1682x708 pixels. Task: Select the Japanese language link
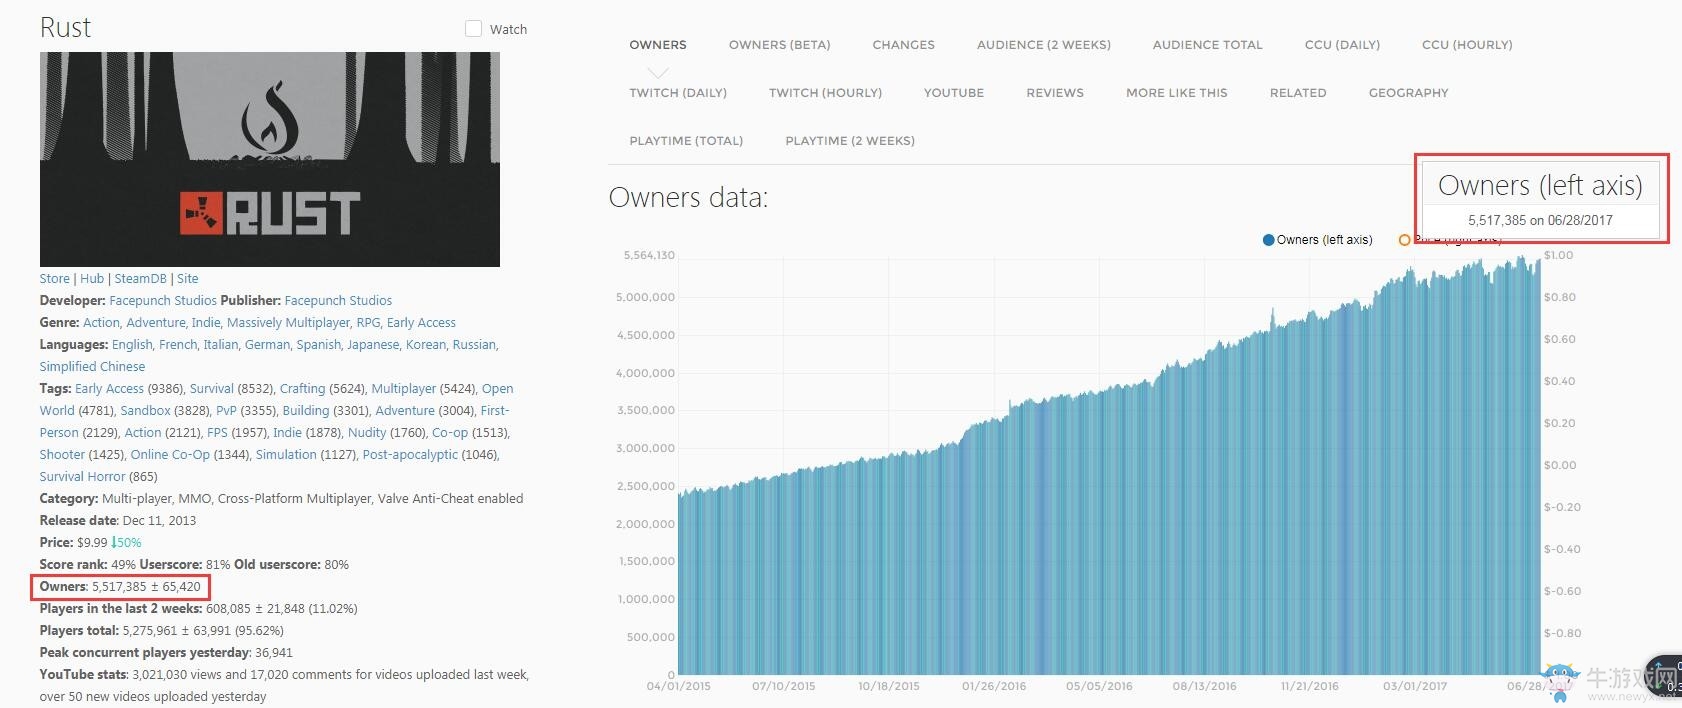[x=372, y=345]
